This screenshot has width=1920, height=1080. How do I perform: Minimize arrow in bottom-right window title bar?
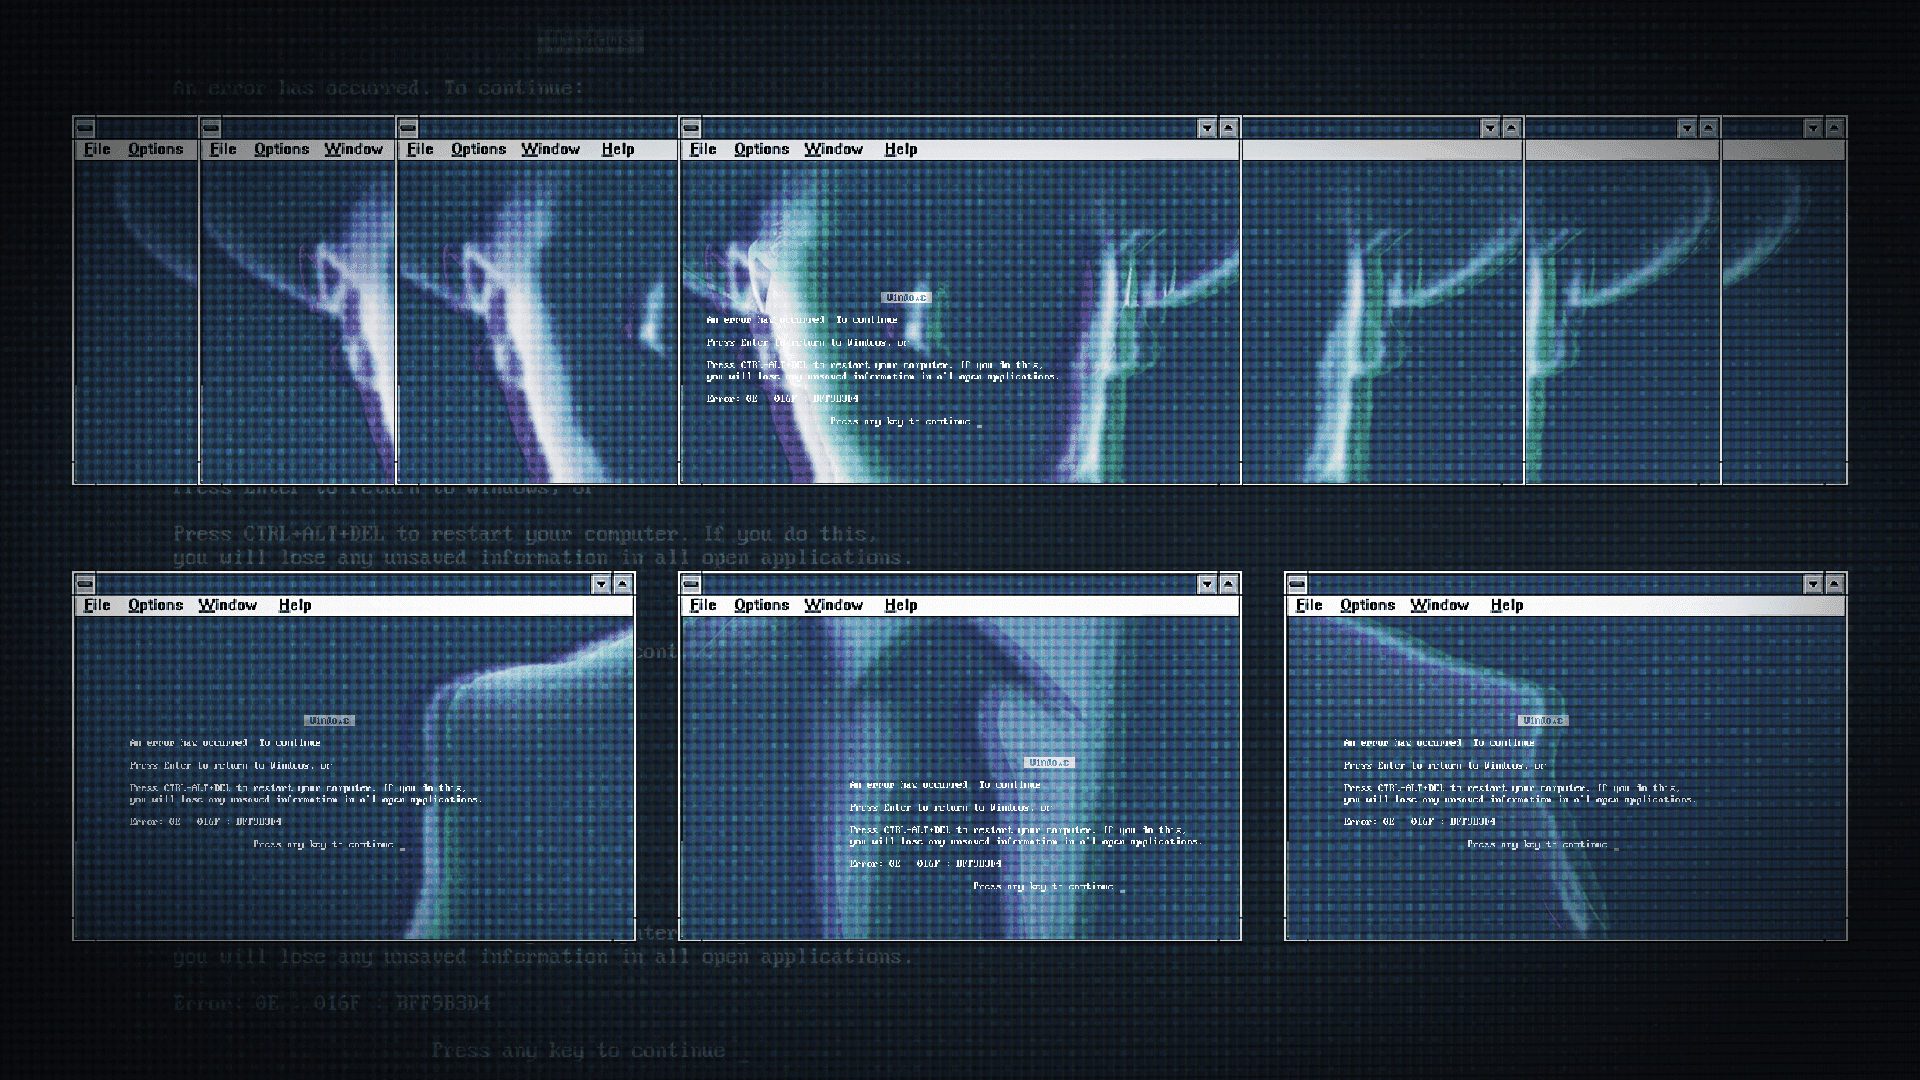(x=1812, y=584)
